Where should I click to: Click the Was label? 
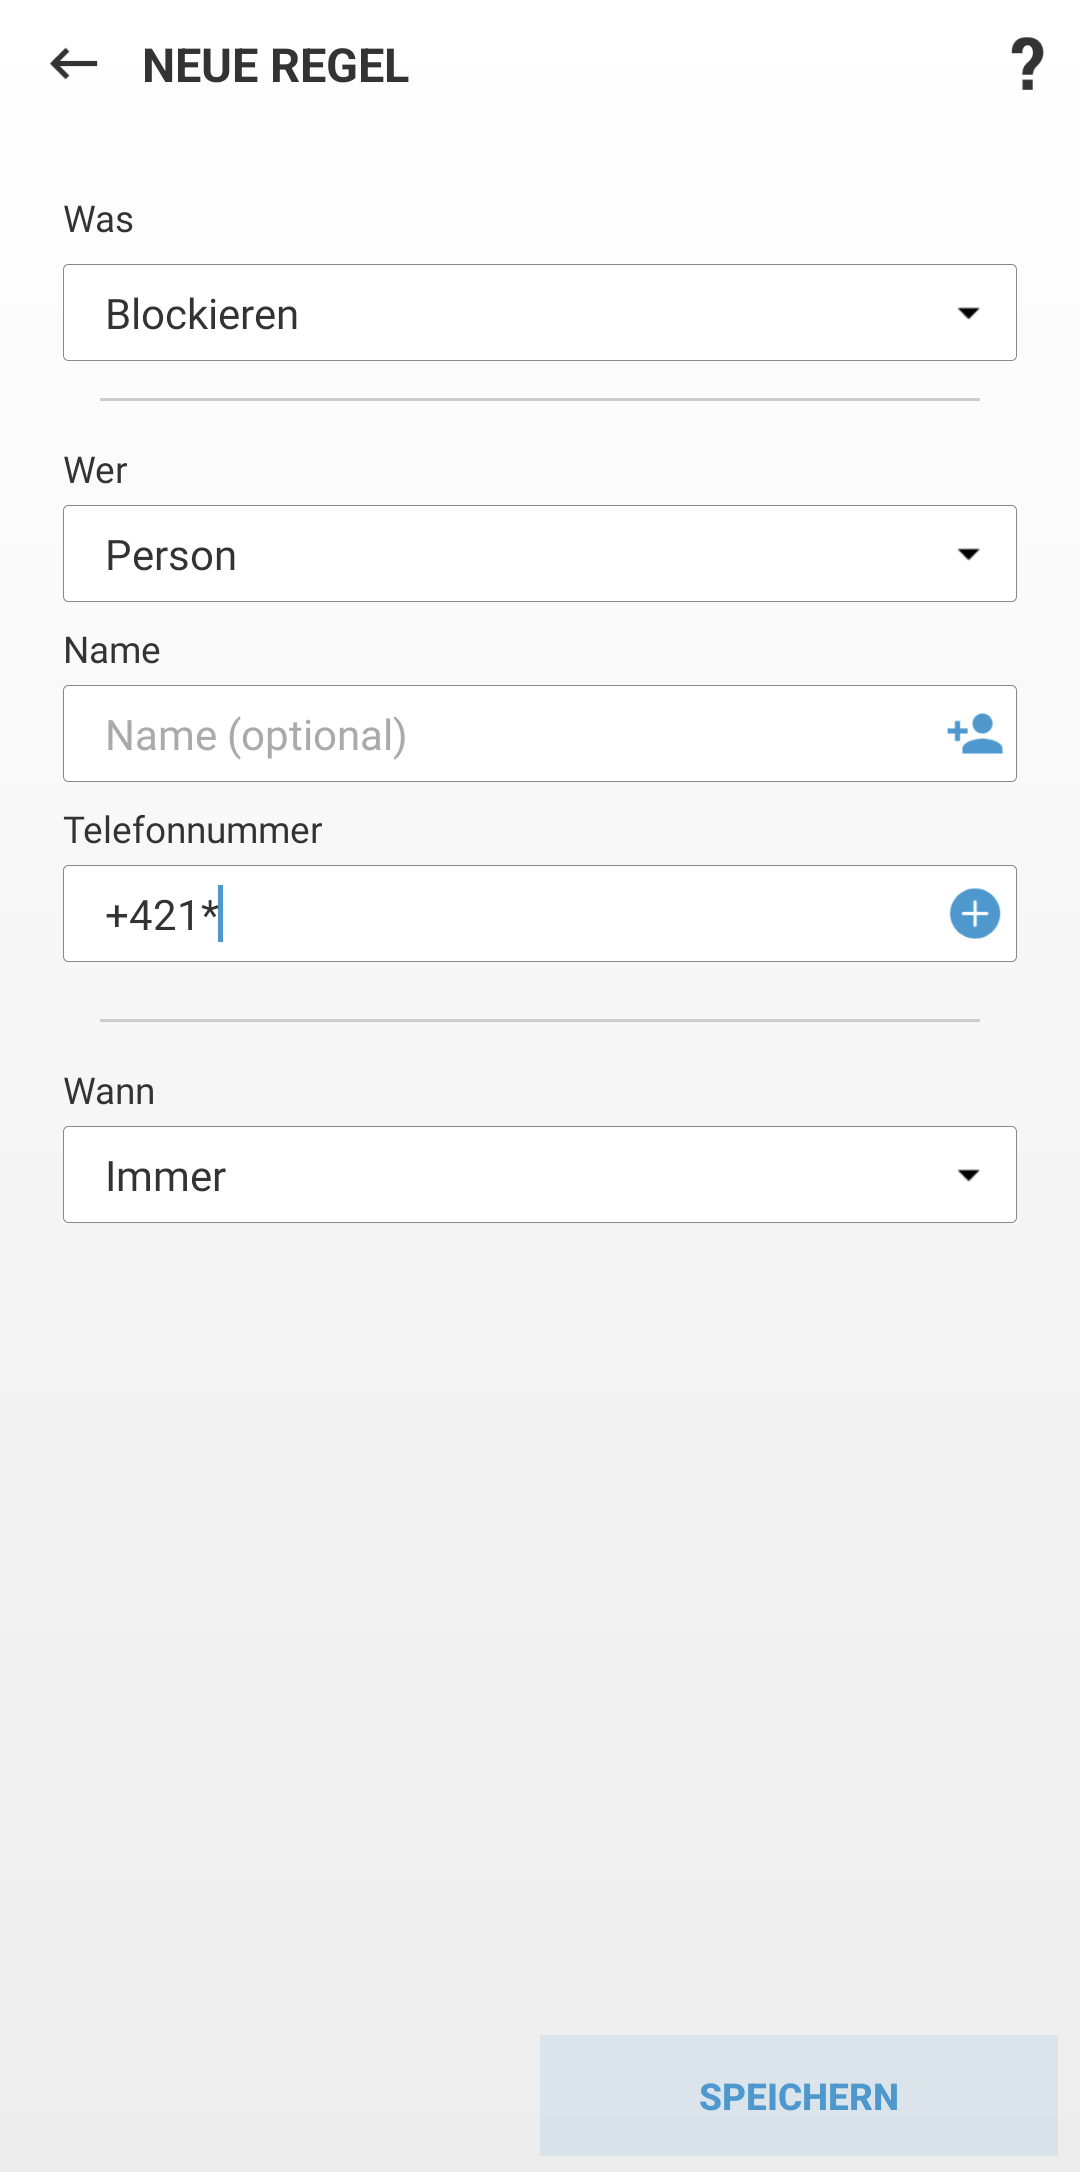pyautogui.click(x=98, y=220)
